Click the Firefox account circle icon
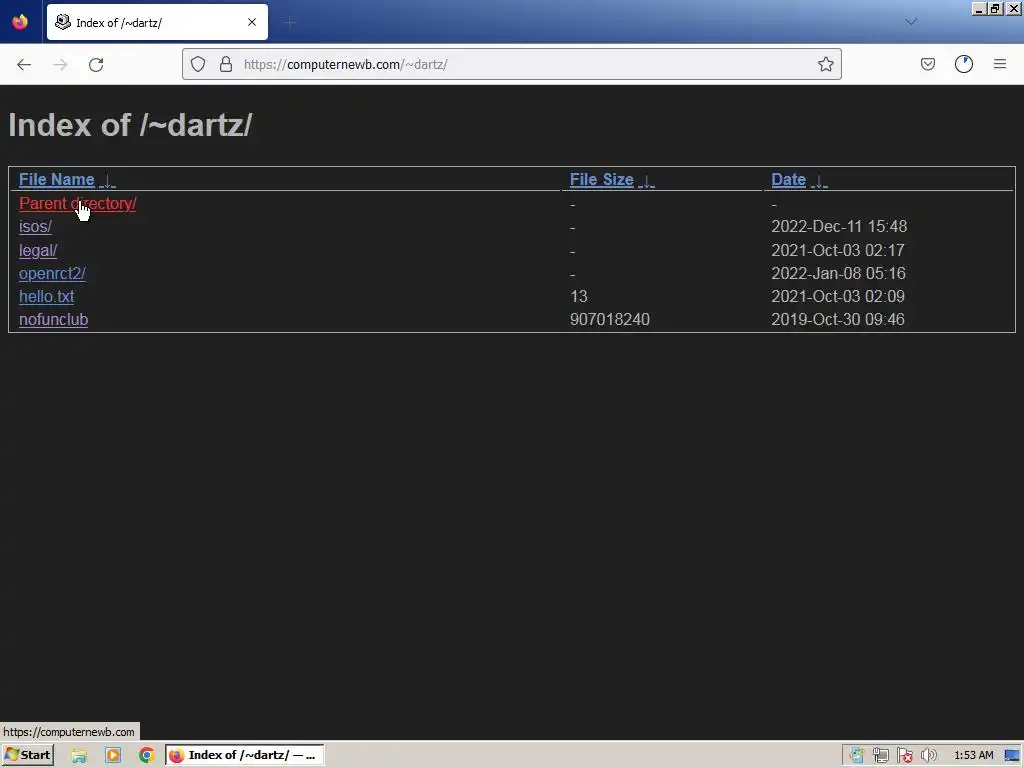1024x768 pixels. (964, 64)
